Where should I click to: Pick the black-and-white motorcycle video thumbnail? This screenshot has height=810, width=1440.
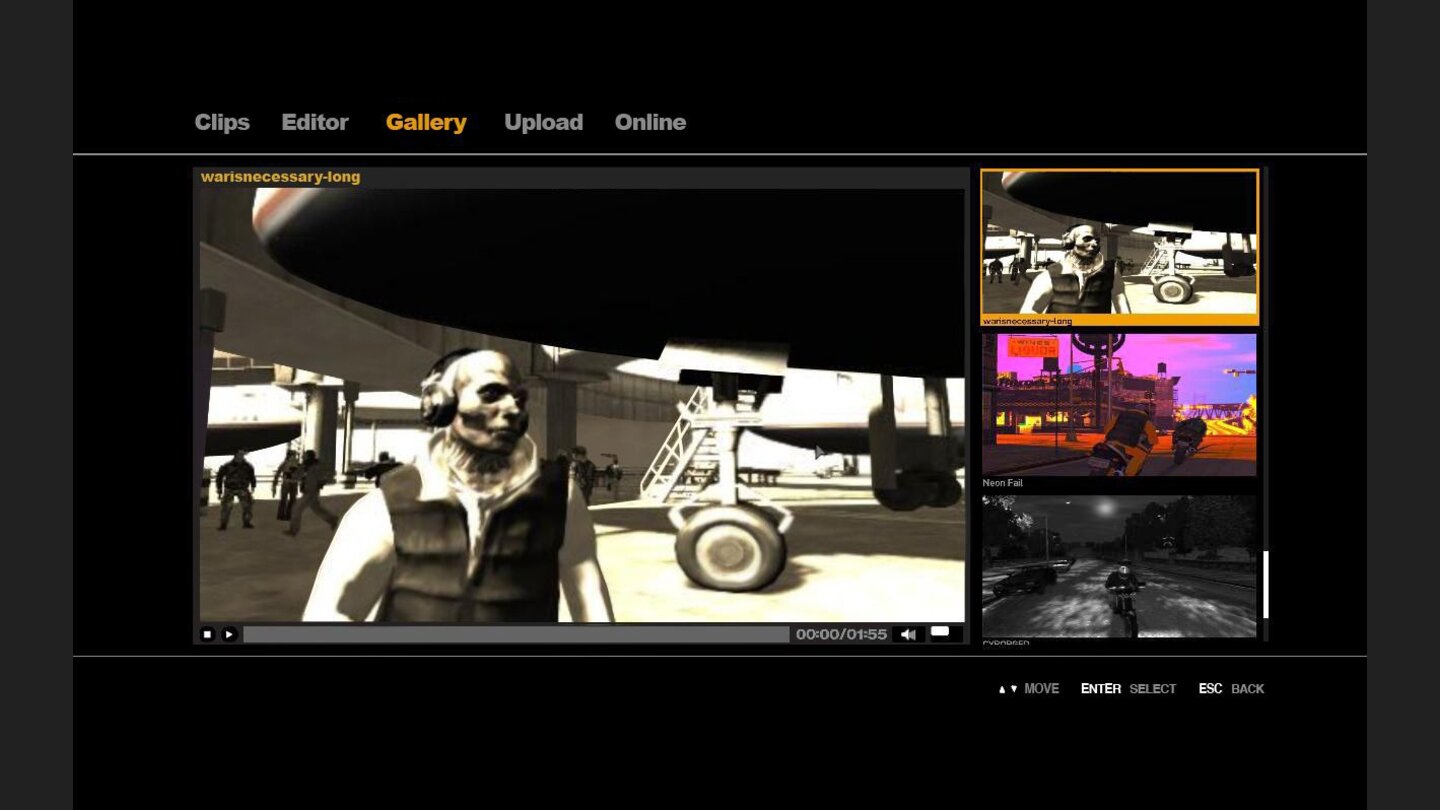(x=1119, y=566)
